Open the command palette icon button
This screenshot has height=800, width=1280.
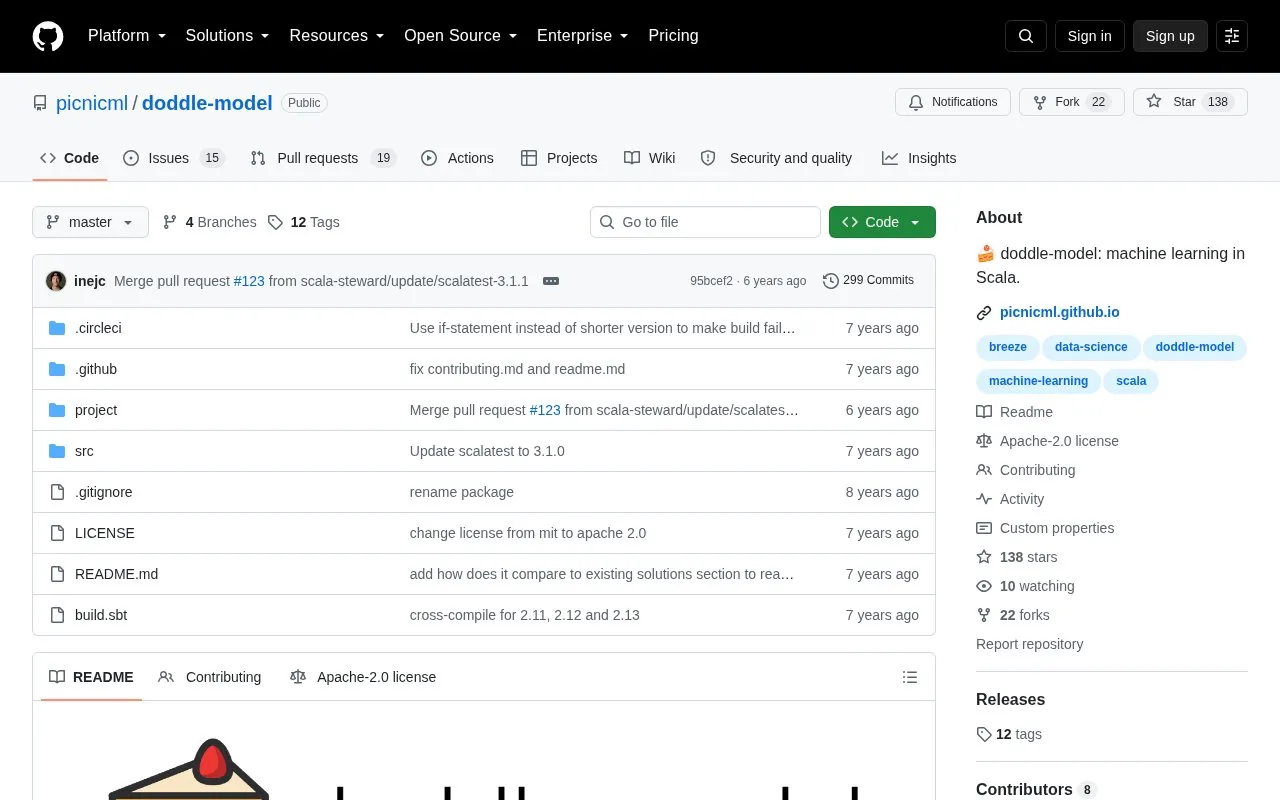pos(1232,36)
